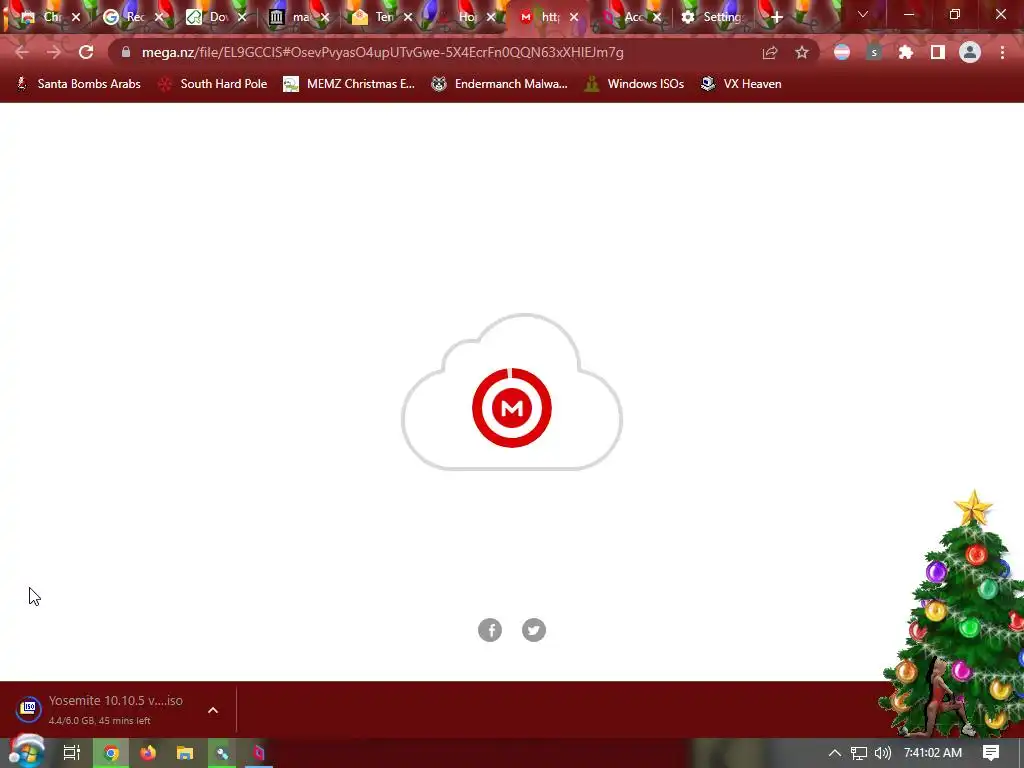This screenshot has width=1024, height=768.
Task: Open the notification center icon
Action: 991,753
